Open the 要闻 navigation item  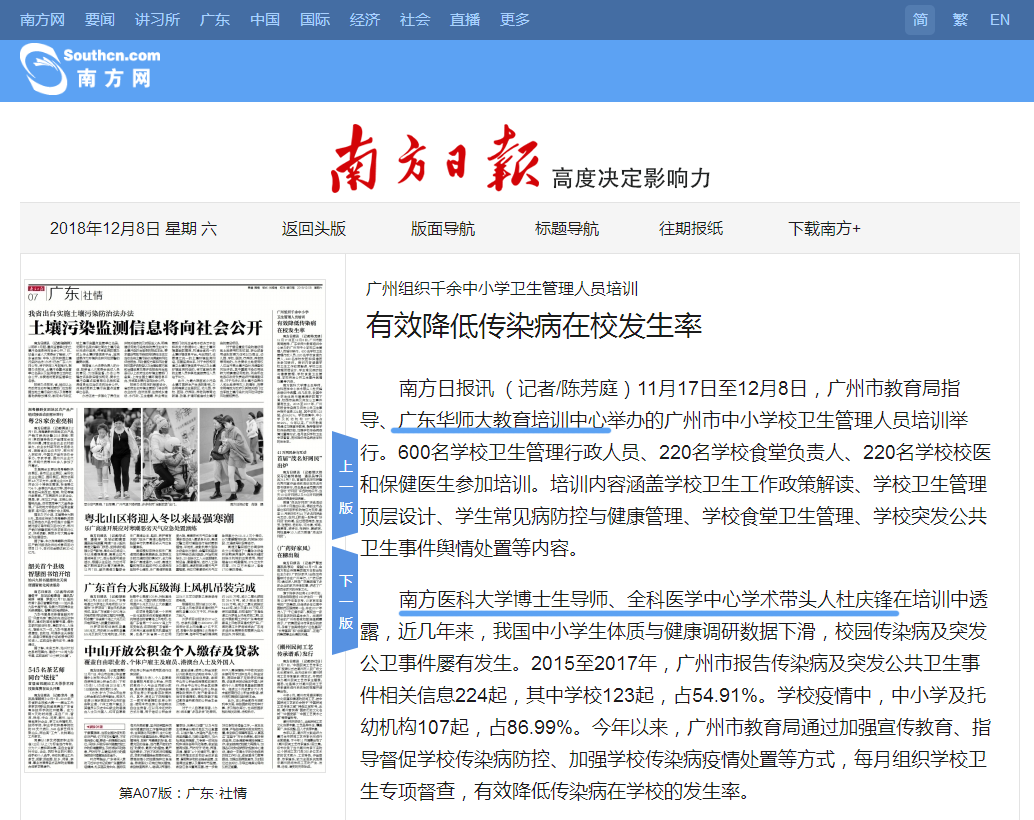(x=100, y=20)
